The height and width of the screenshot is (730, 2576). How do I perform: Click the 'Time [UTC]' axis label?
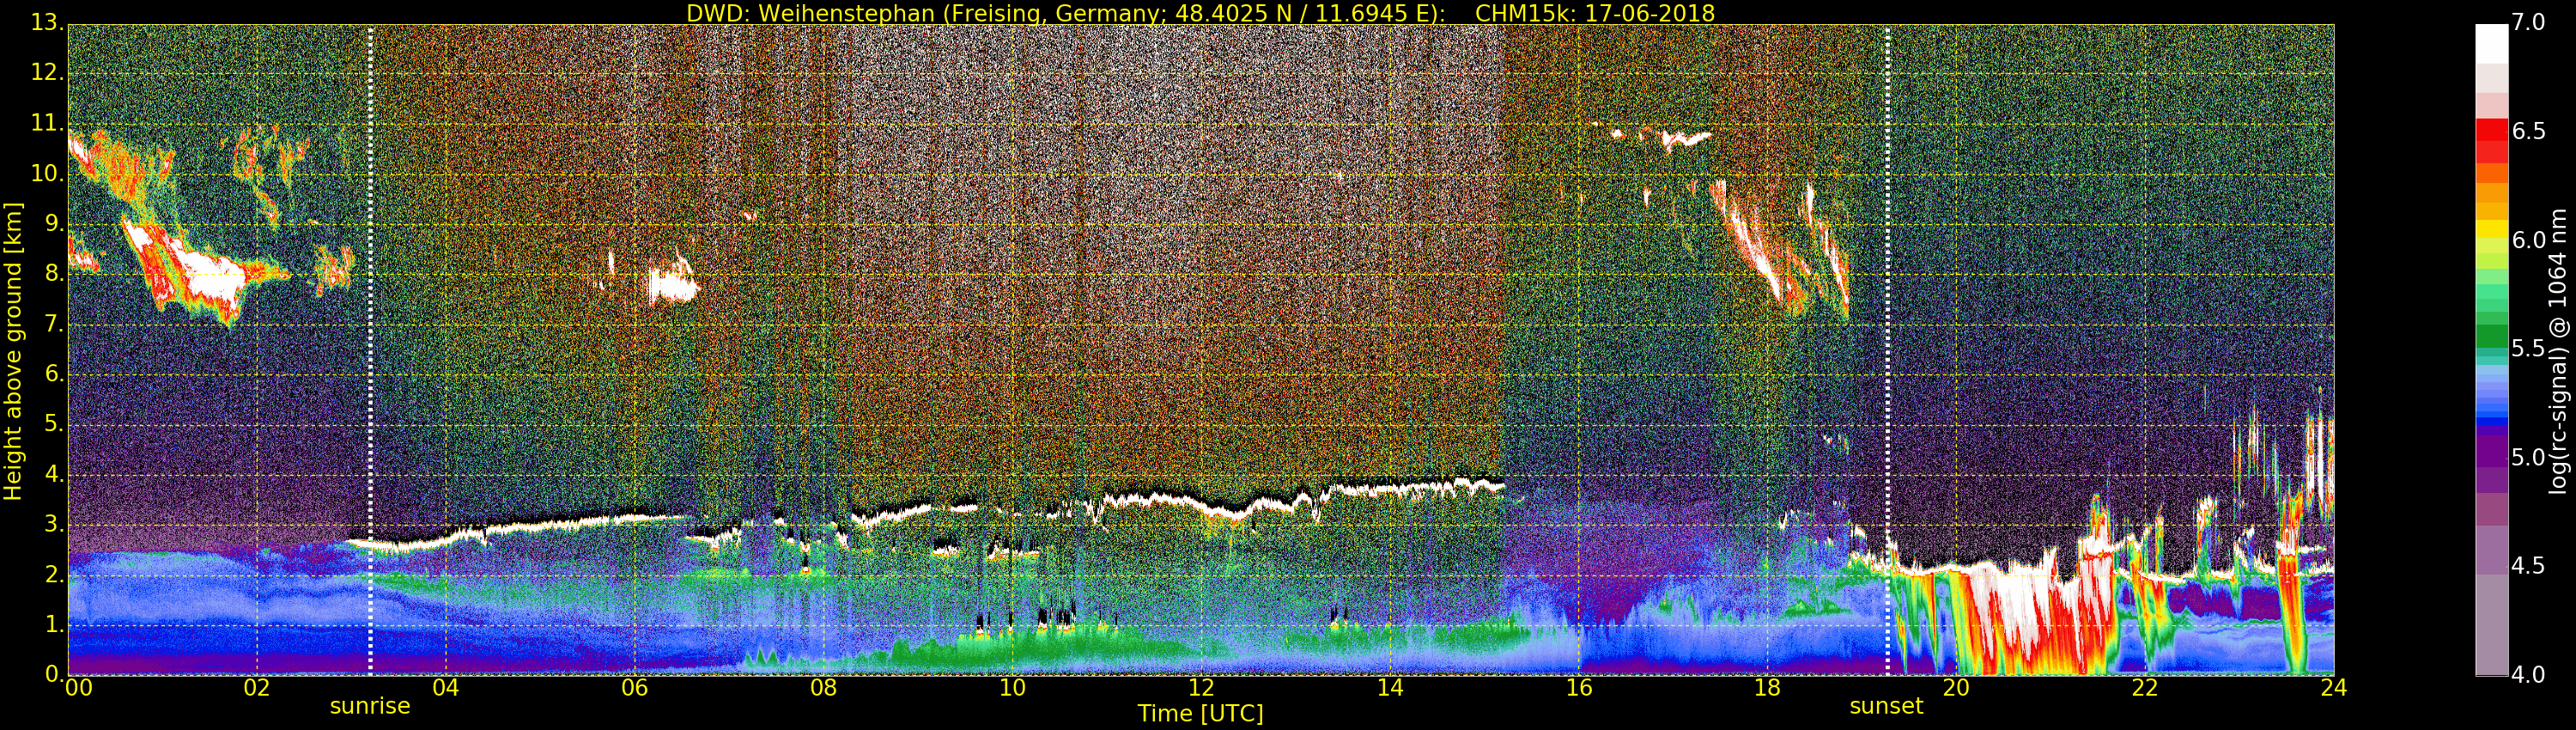(1200, 714)
